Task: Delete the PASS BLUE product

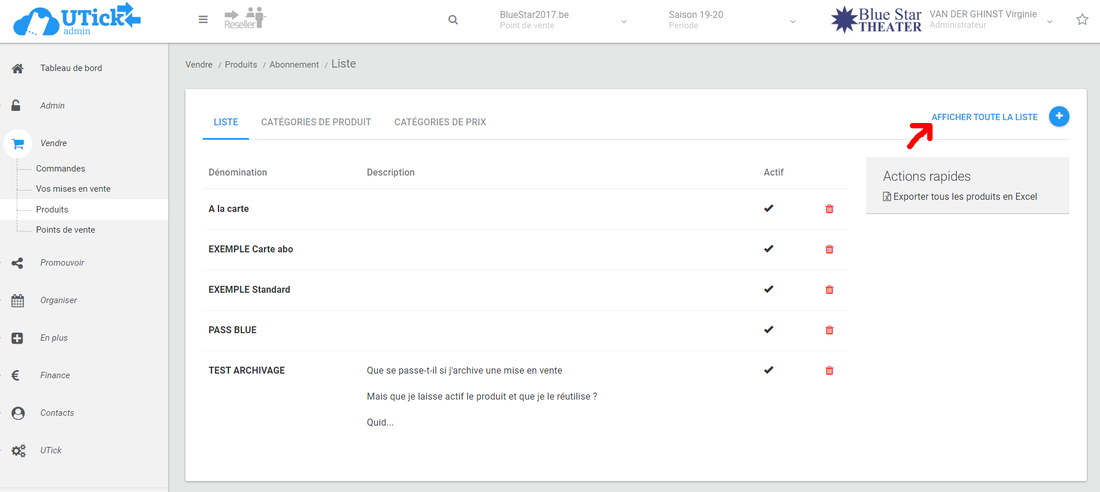Action: coord(828,330)
